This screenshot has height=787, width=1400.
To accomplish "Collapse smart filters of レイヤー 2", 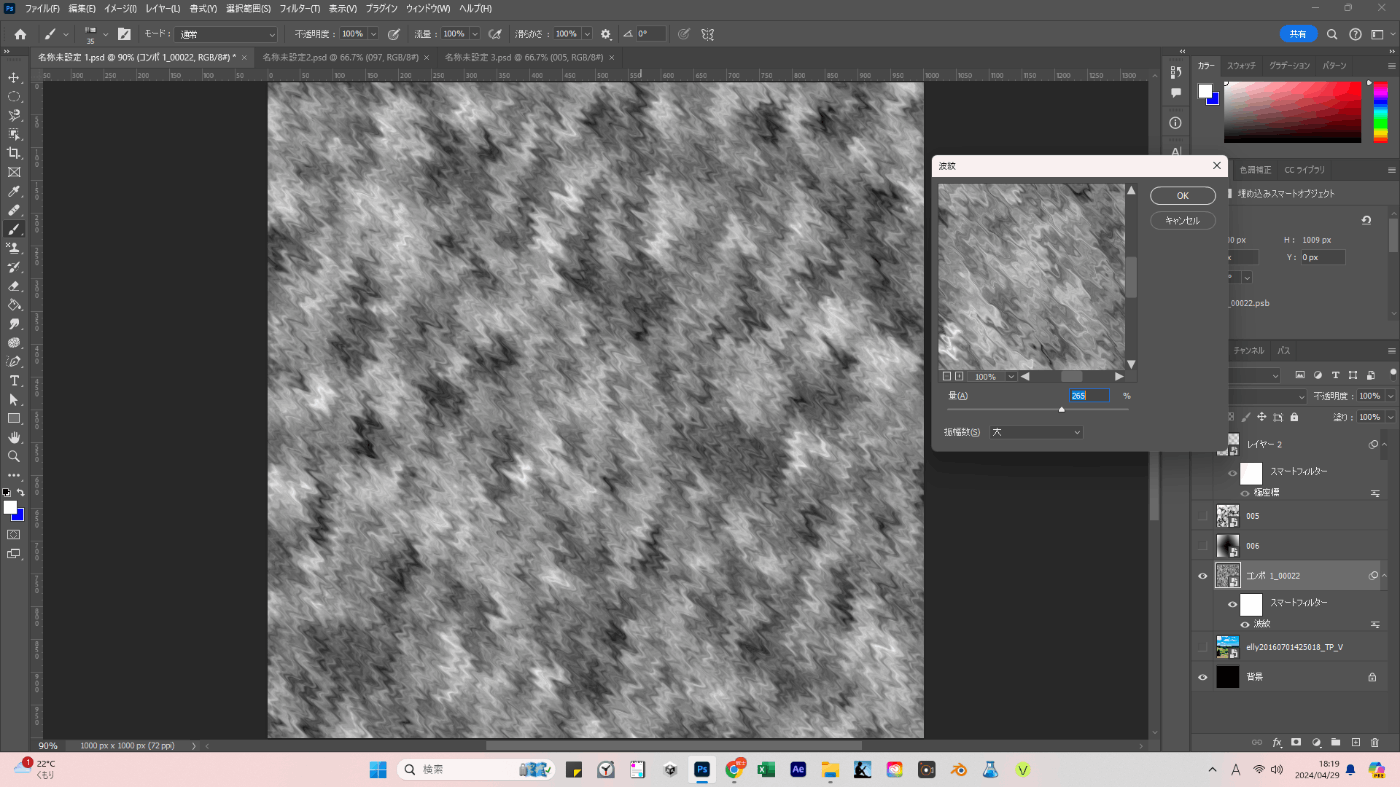I will coord(1385,444).
